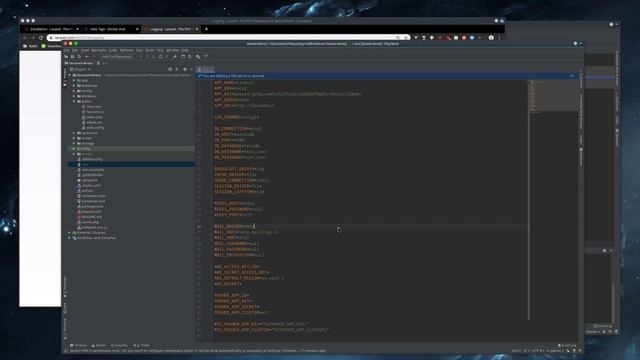Click the Chrome reload button
Image resolution: width=640 pixels, height=360 pixels.
[x=41, y=38]
